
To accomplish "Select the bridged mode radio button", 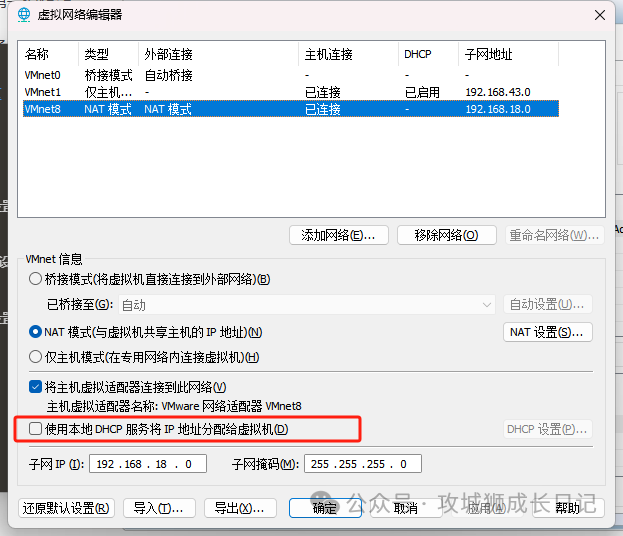I will (35, 279).
